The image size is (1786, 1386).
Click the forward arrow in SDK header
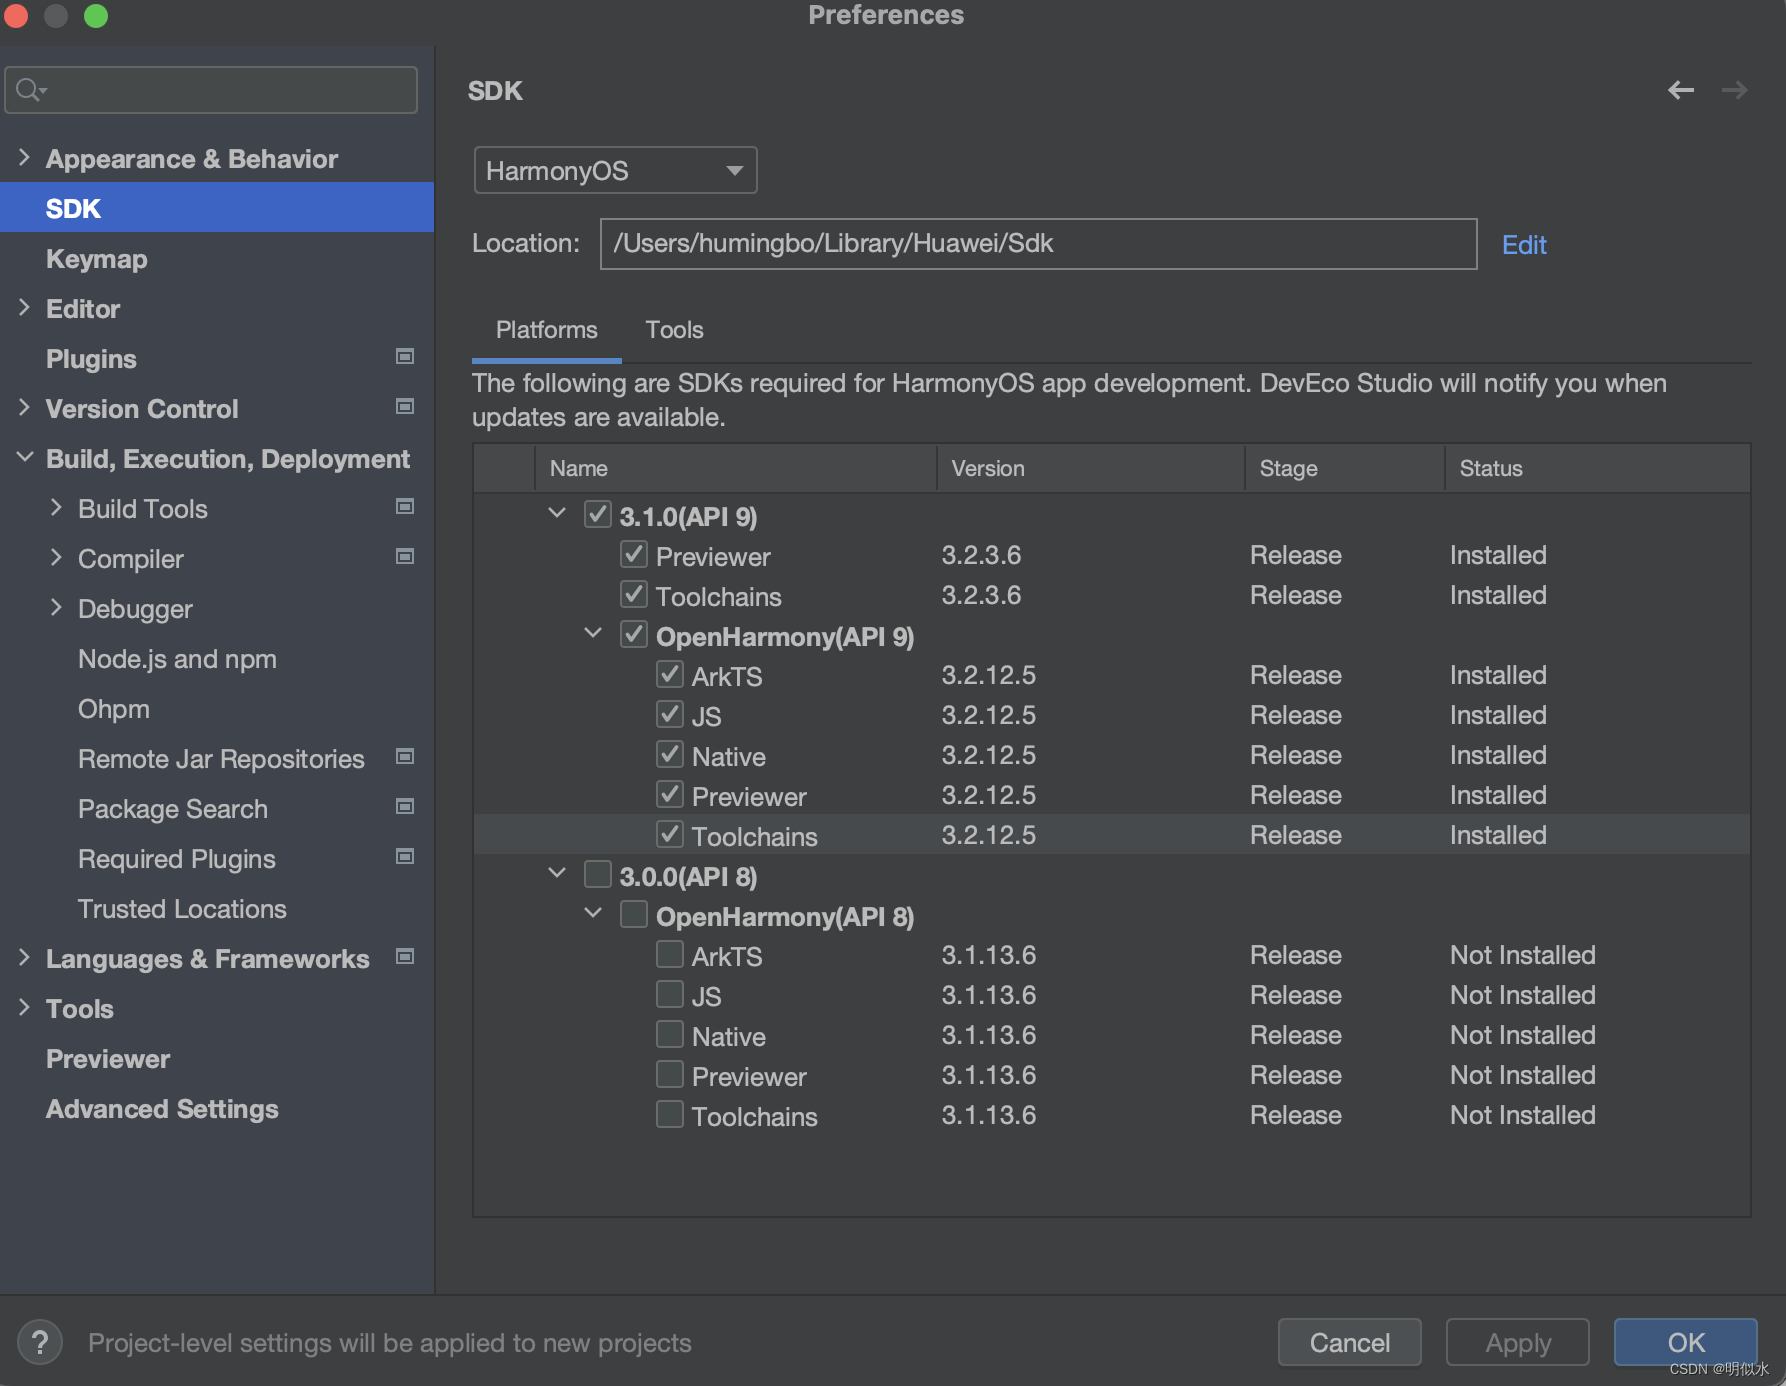1734,91
